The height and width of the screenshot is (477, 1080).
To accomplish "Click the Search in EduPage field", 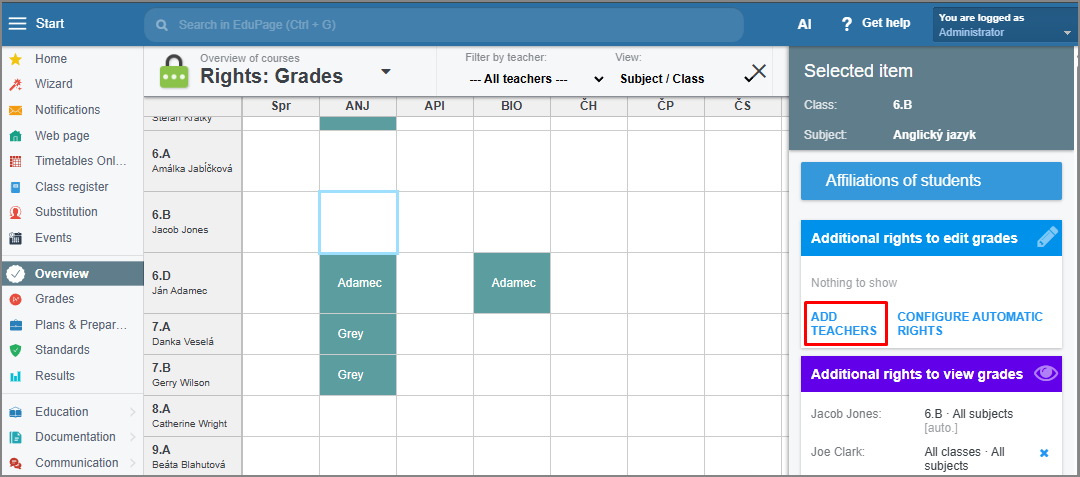I will point(443,24).
